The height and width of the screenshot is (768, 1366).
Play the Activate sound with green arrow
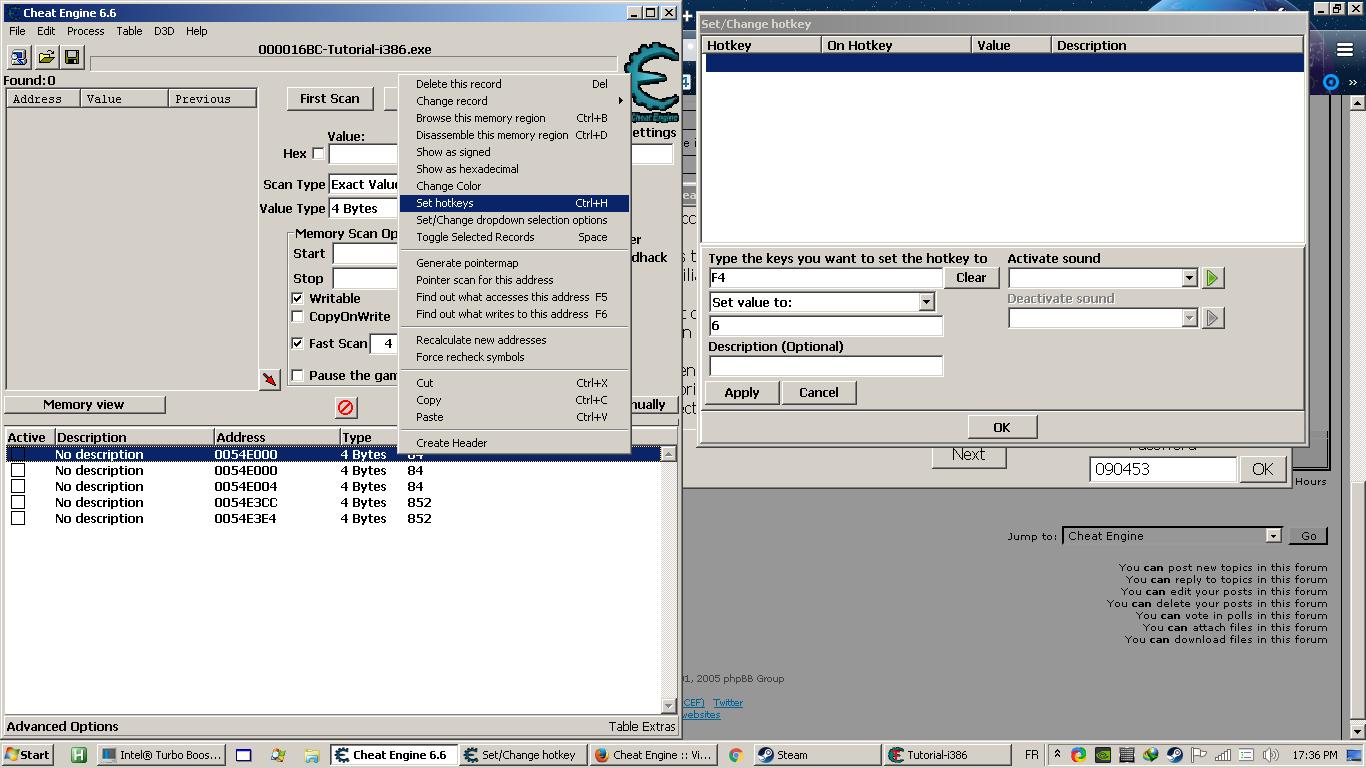coord(1212,278)
